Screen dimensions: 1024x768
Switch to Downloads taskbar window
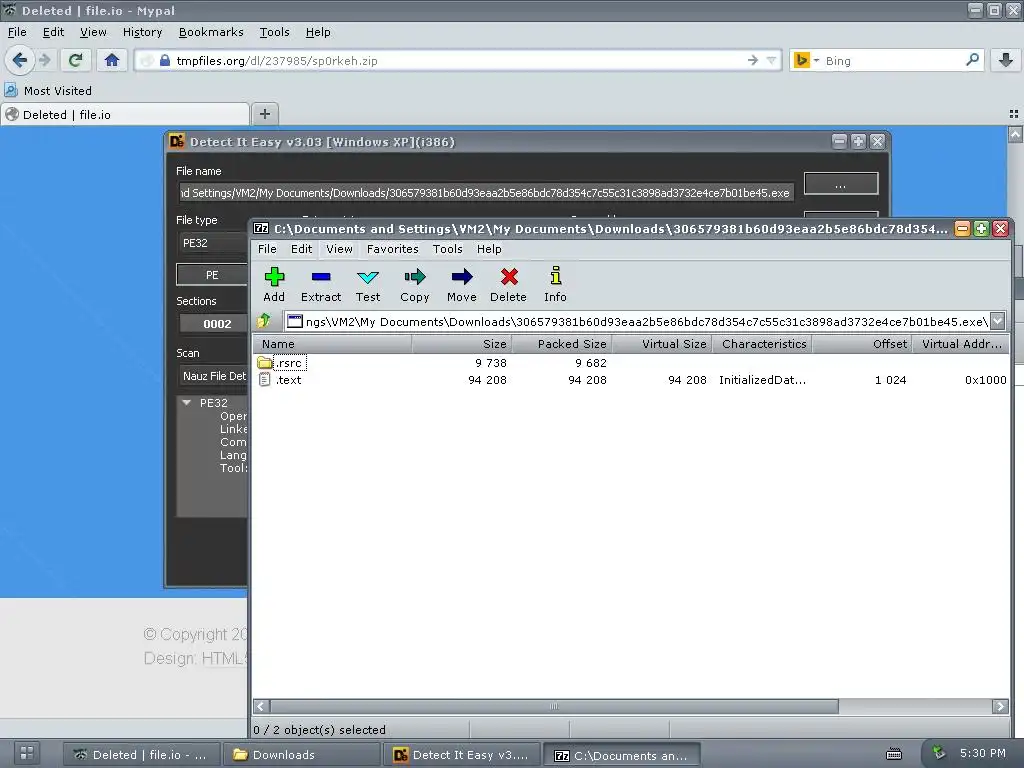pos(302,754)
